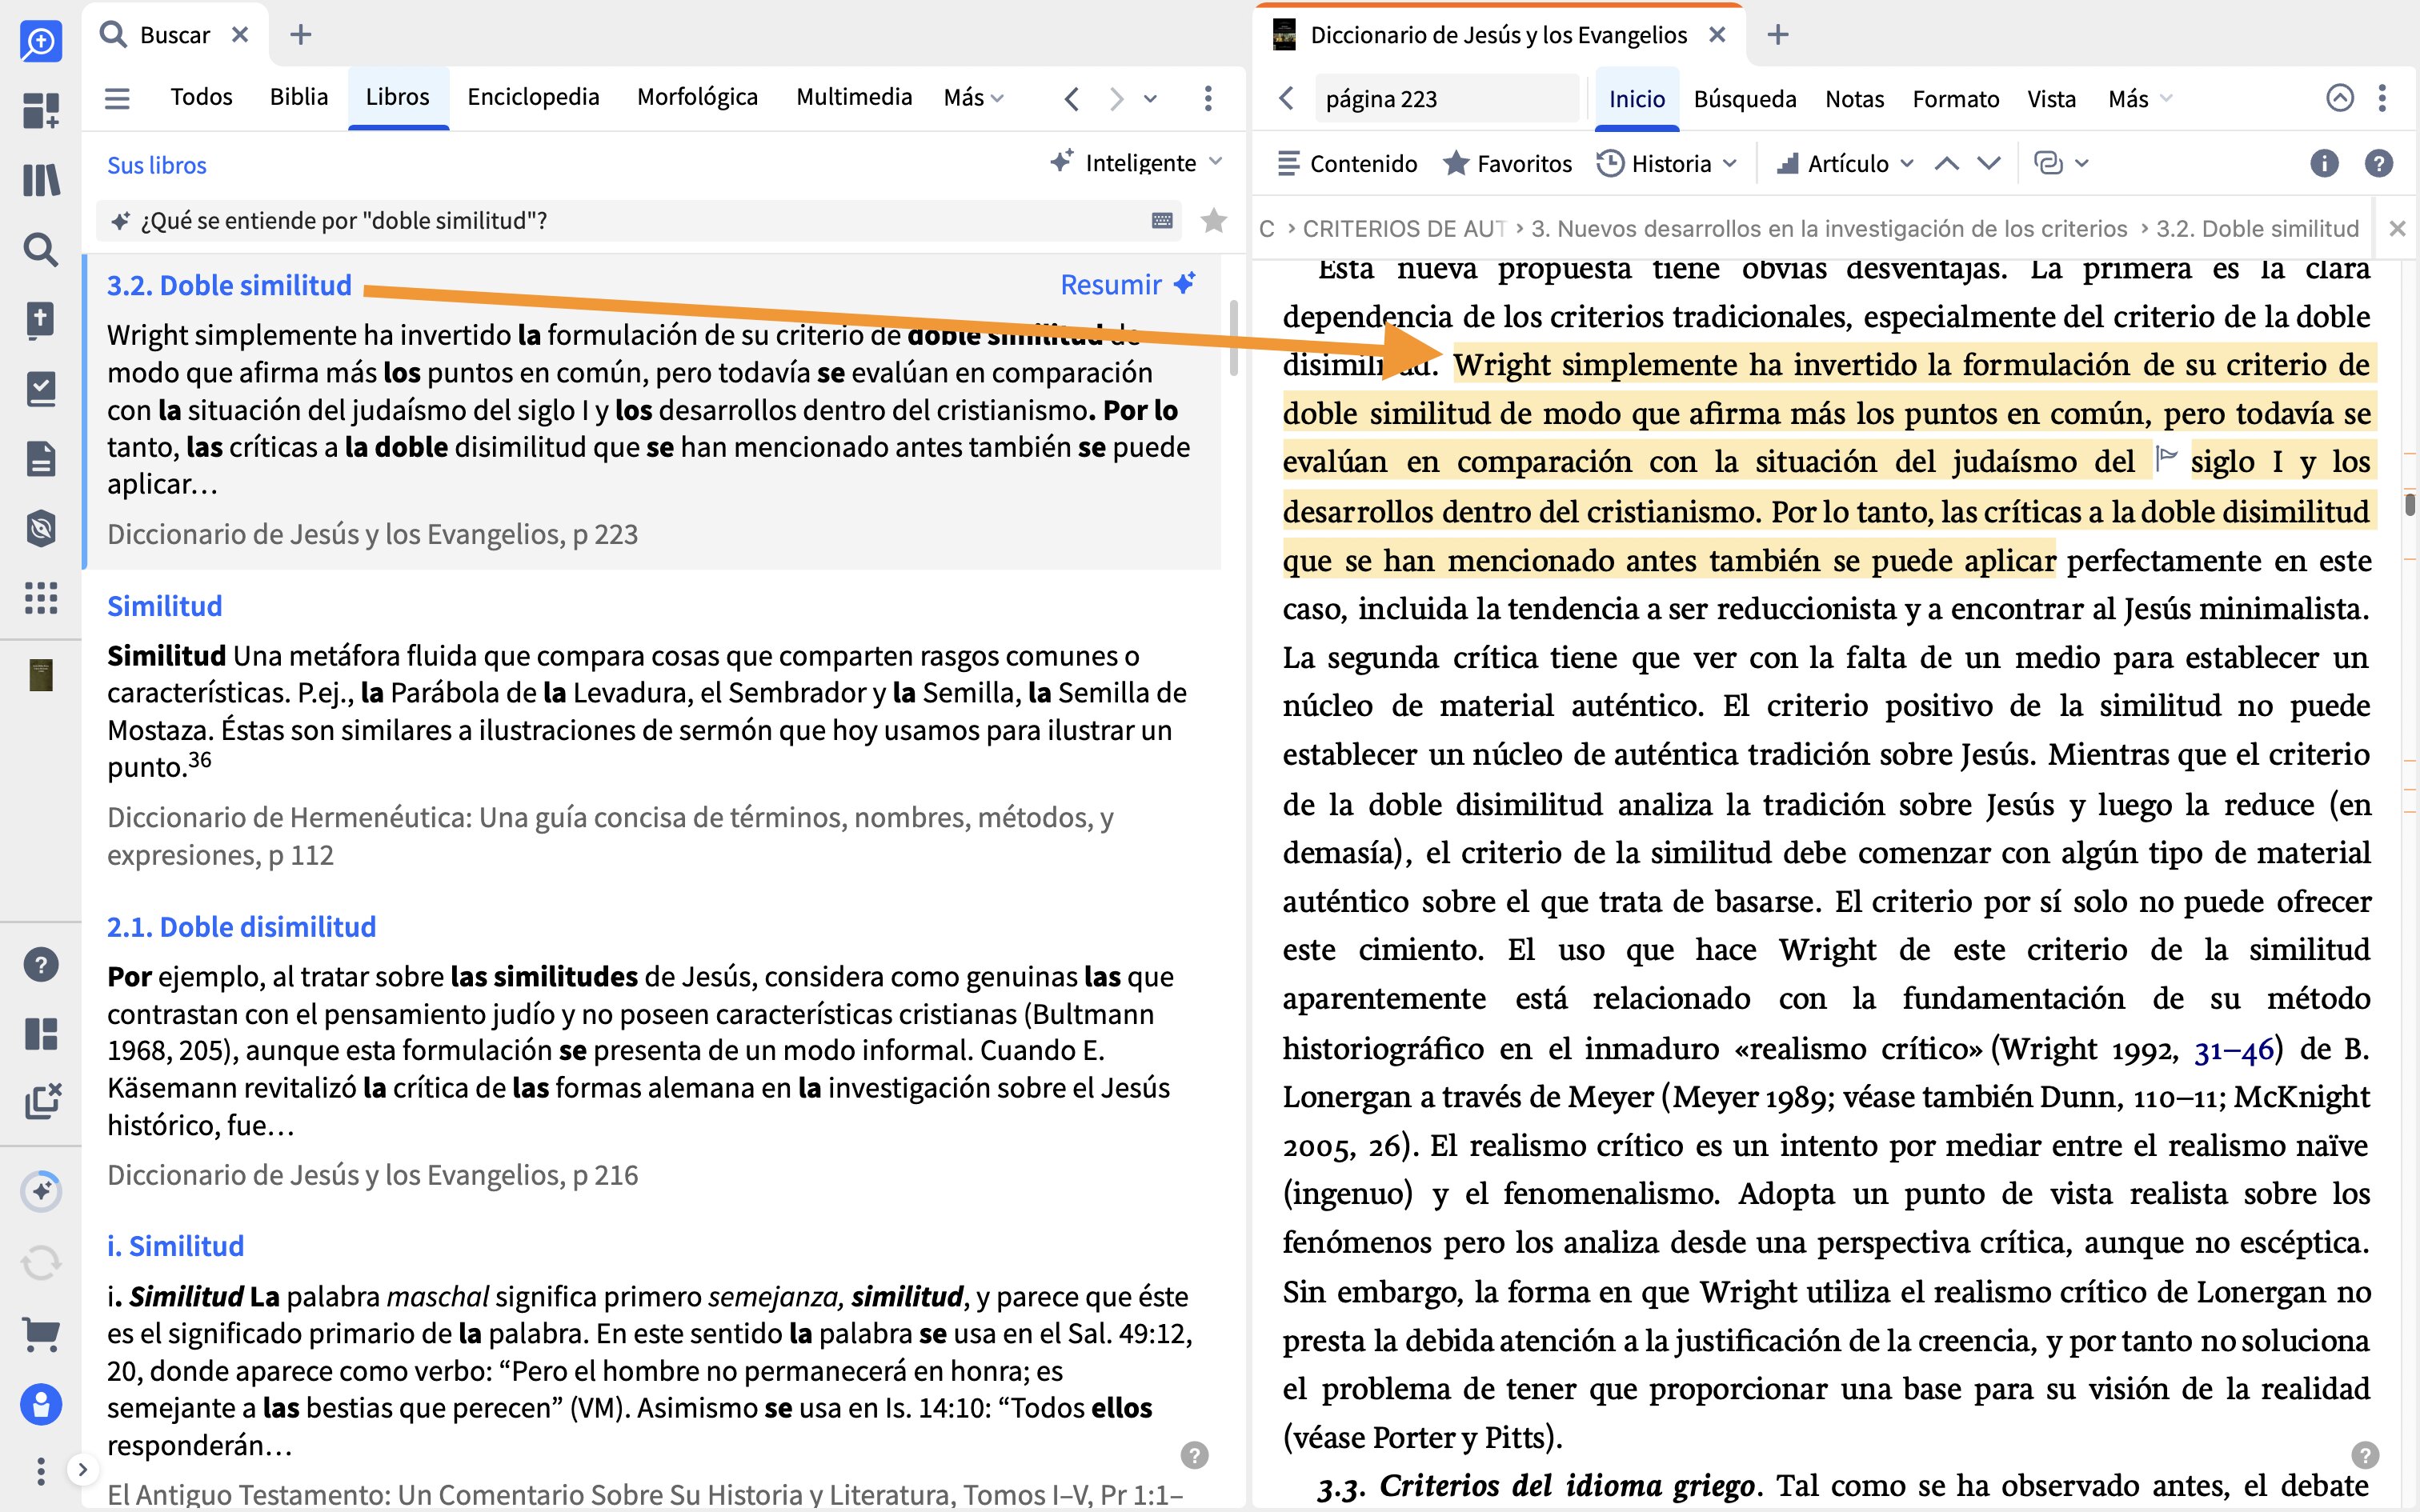Show resource information with the info icon
The width and height of the screenshot is (2420, 1512).
(2324, 163)
